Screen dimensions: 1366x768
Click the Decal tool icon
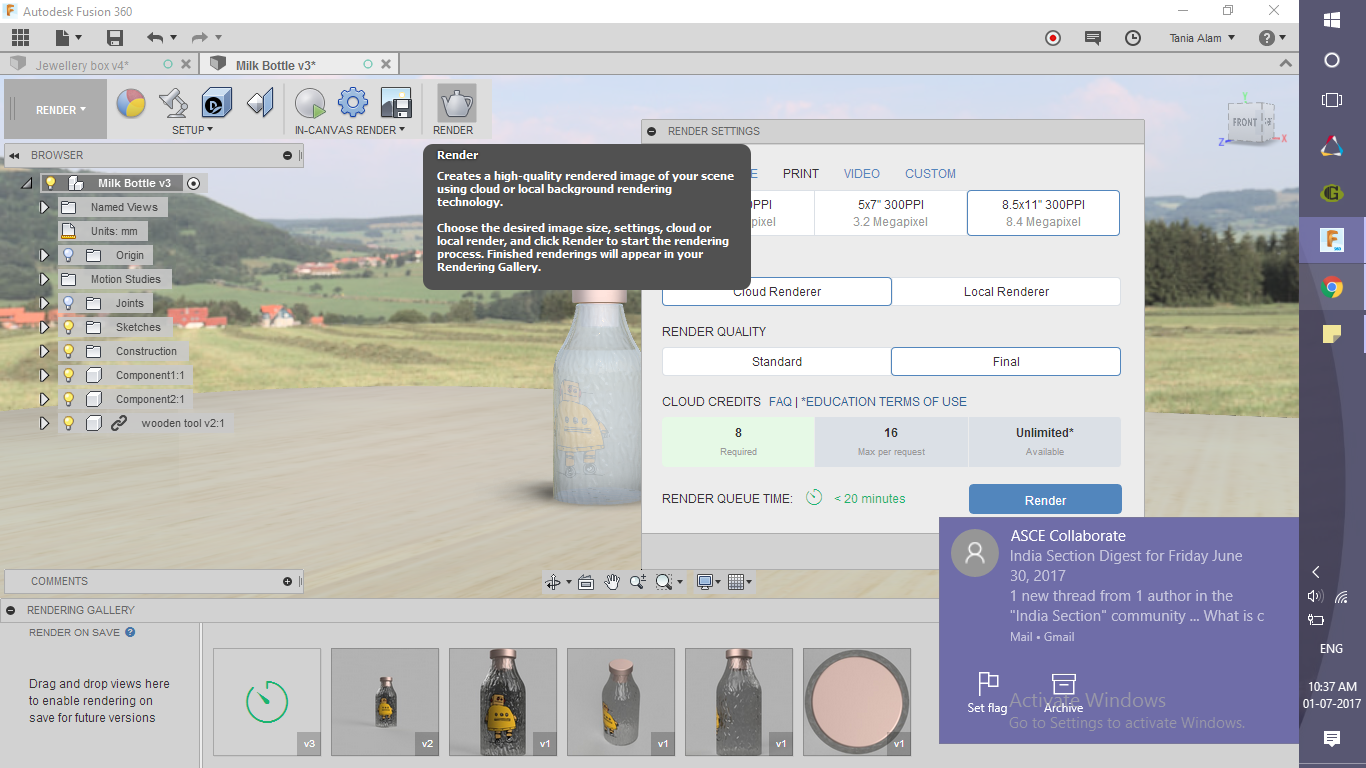(x=217, y=103)
